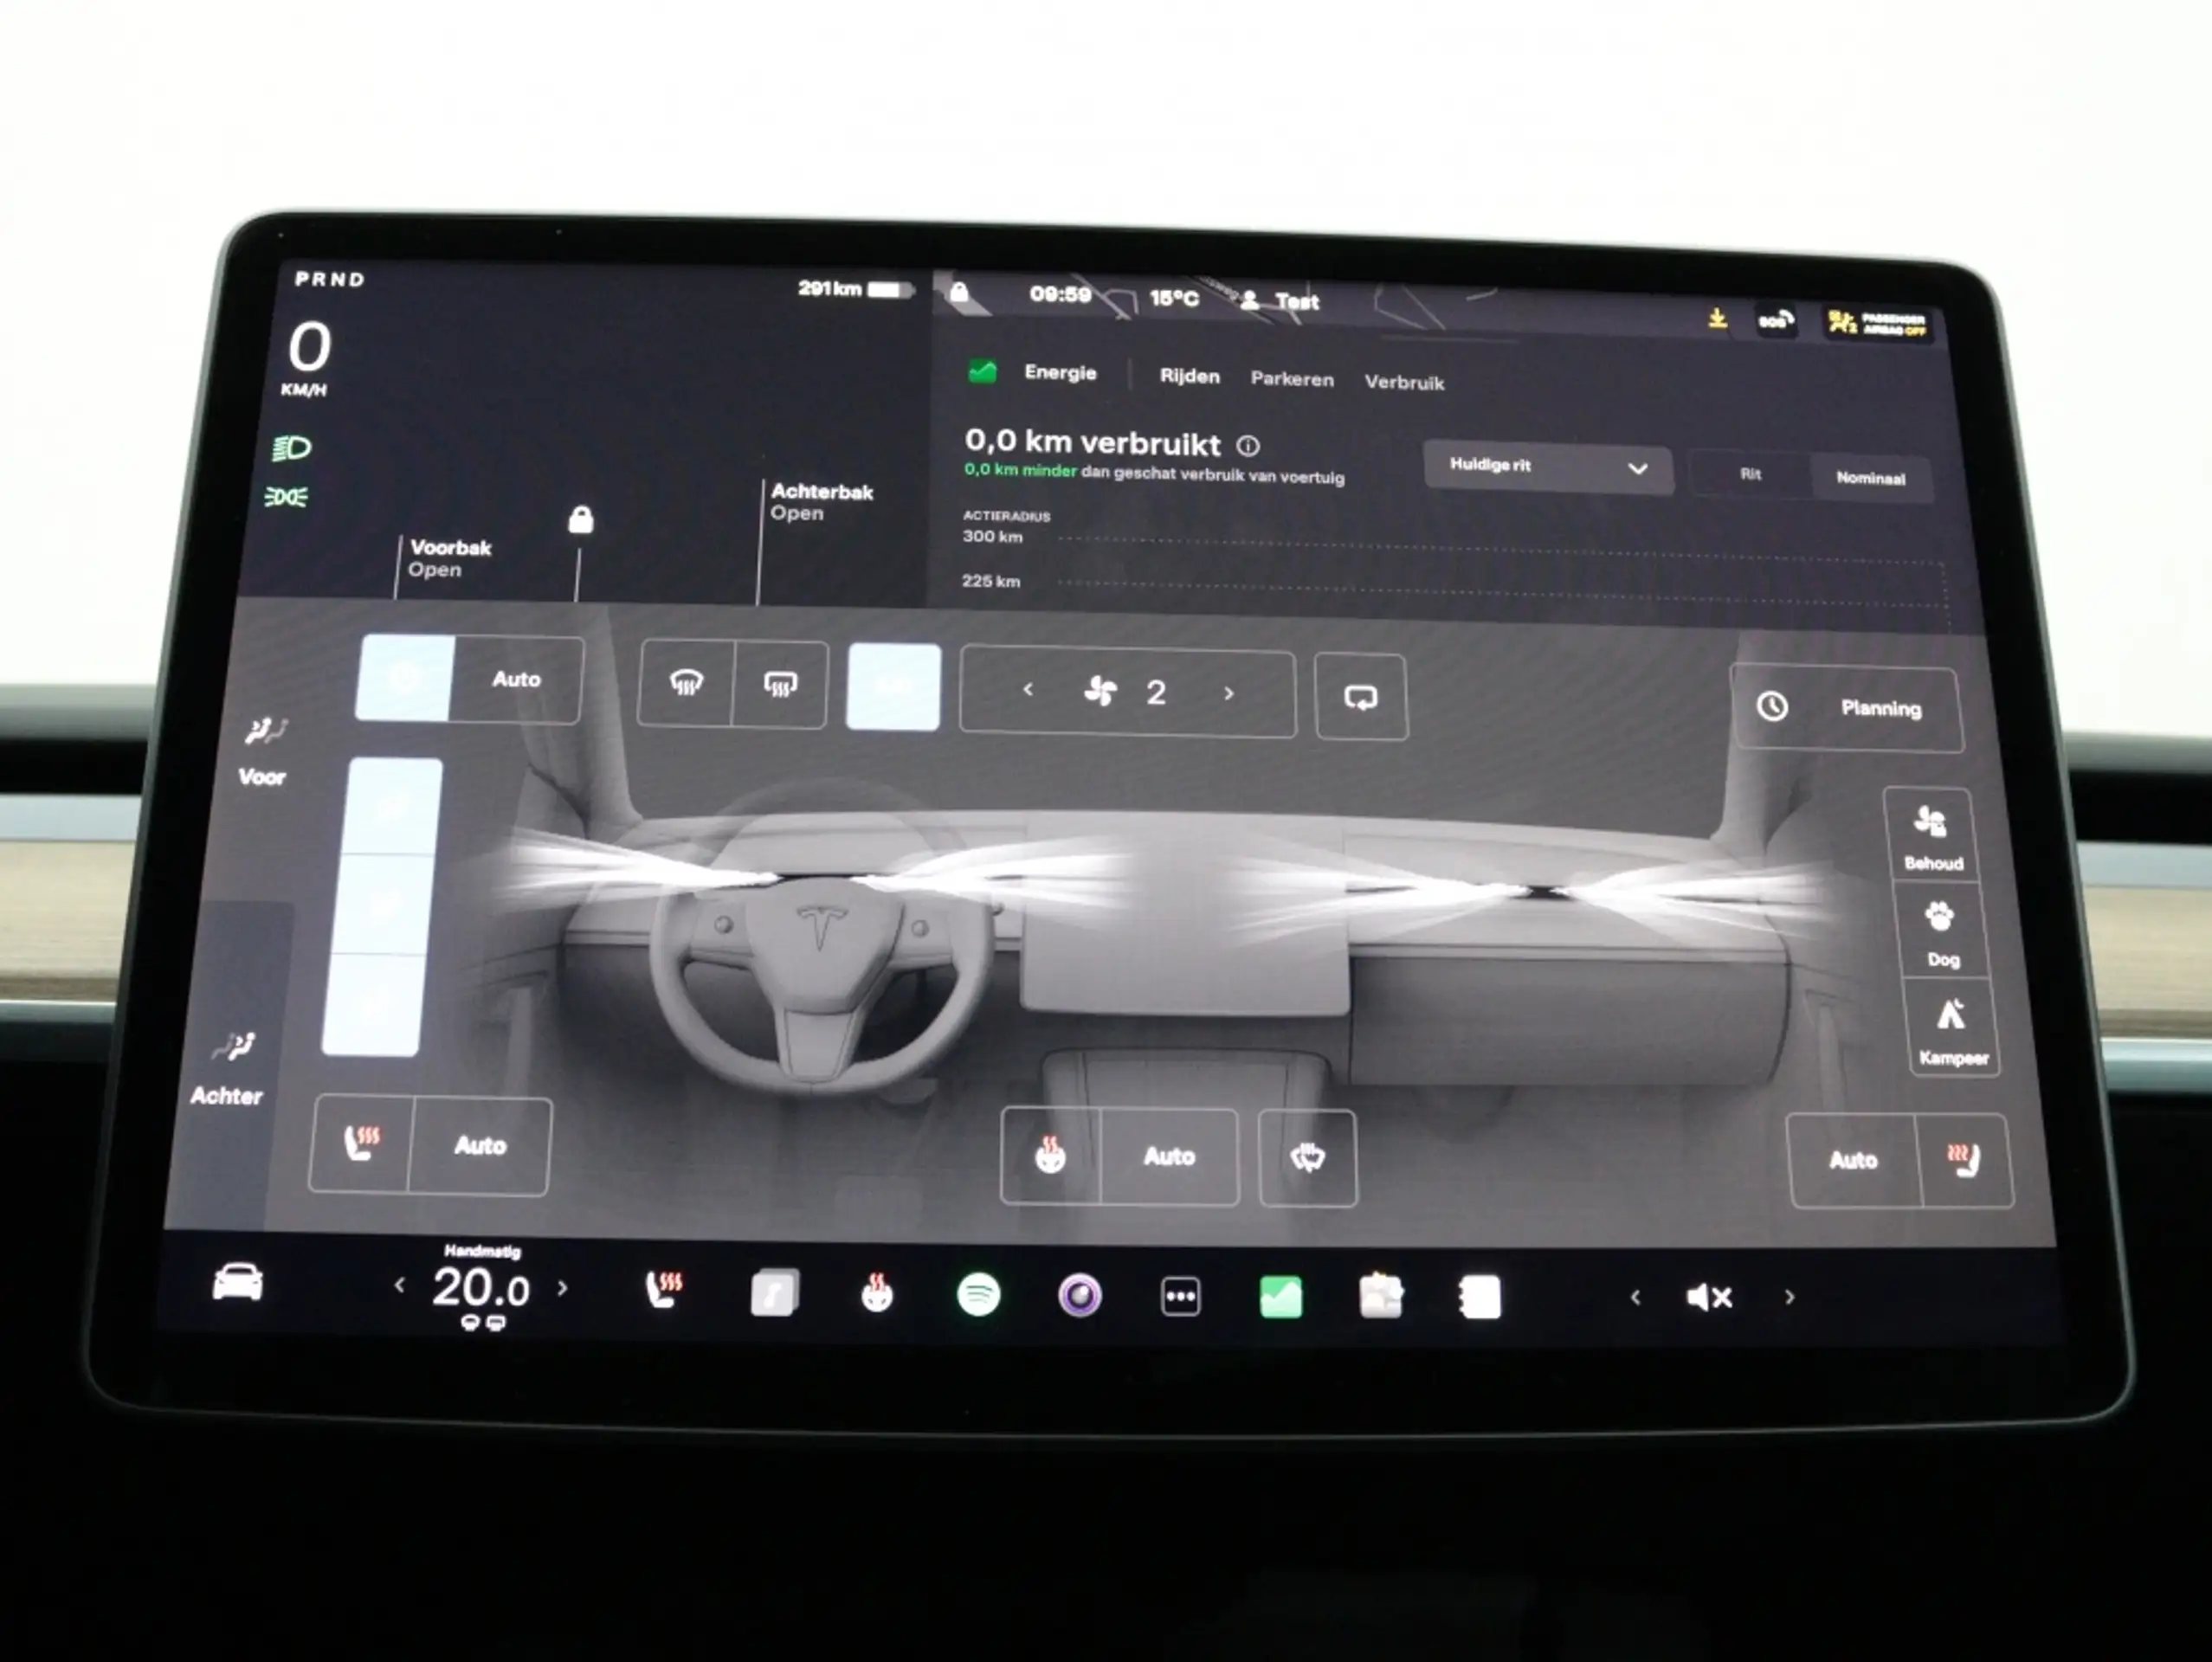This screenshot has width=2212, height=1662.
Task: Open the manual notebook icon
Action: click(x=1480, y=1298)
